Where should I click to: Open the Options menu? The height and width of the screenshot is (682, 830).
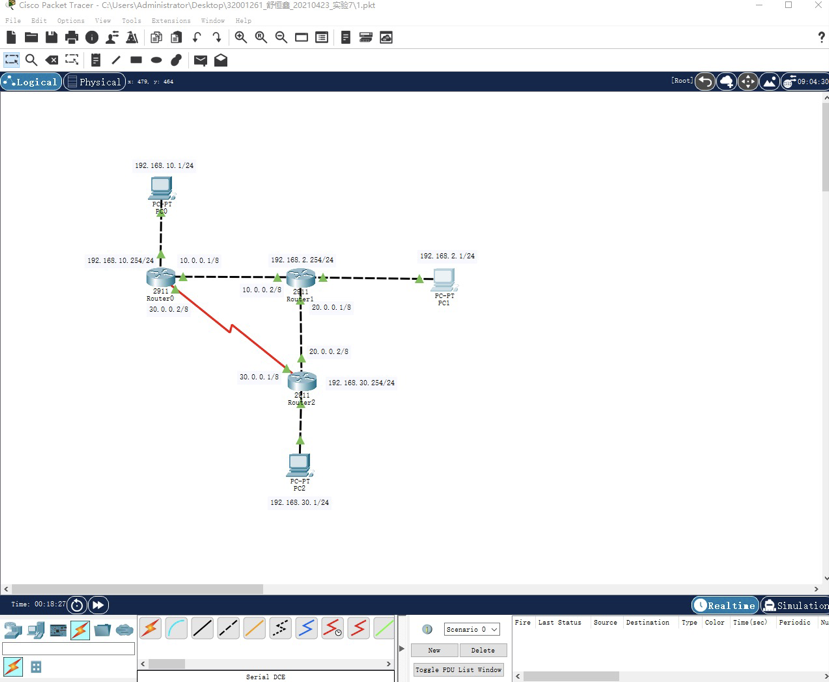tap(70, 20)
